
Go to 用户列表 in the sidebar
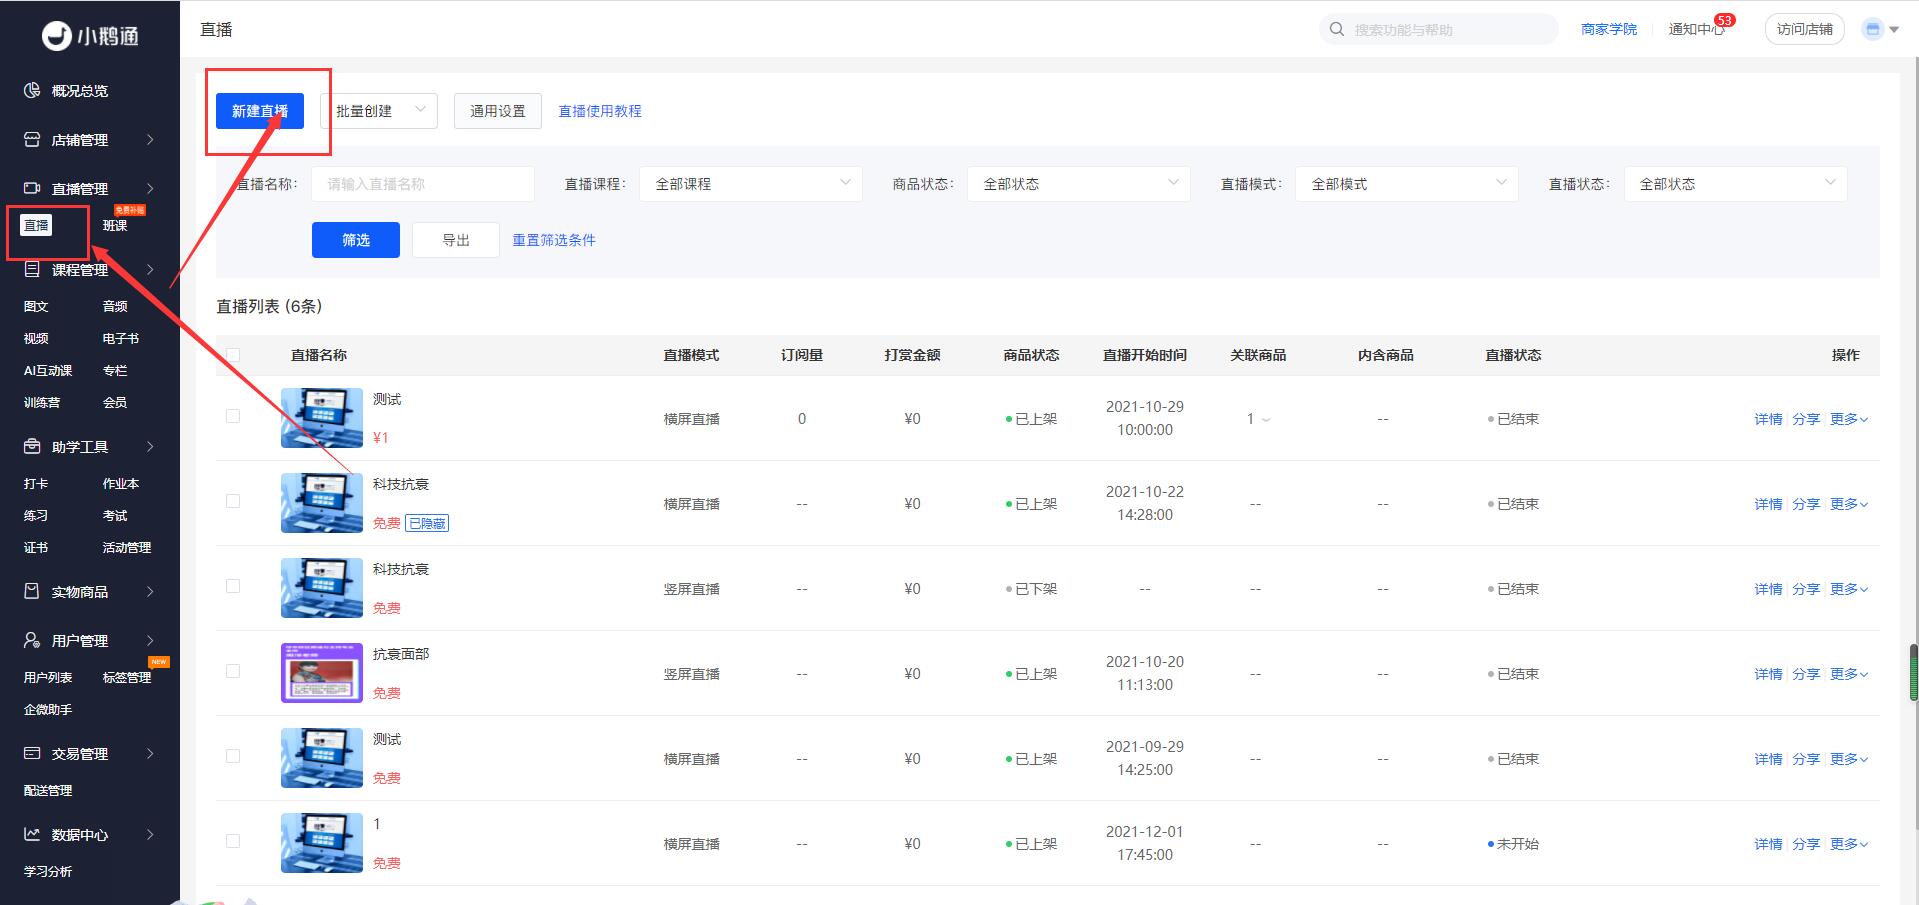click(x=48, y=678)
